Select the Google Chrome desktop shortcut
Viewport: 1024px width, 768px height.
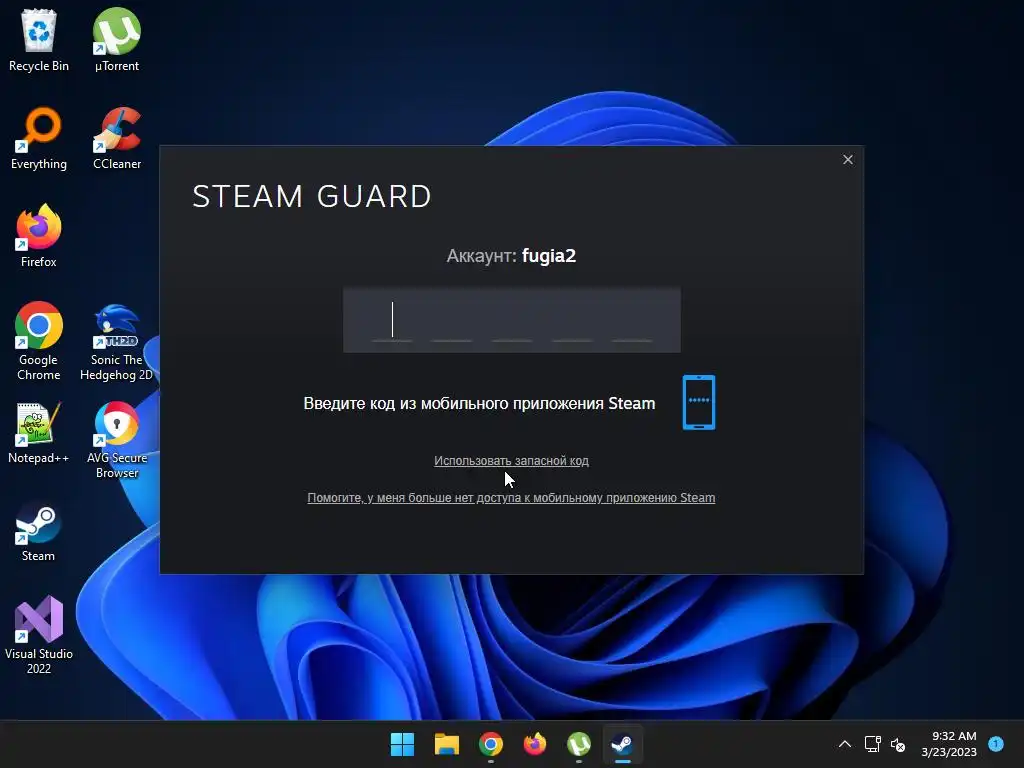(39, 341)
